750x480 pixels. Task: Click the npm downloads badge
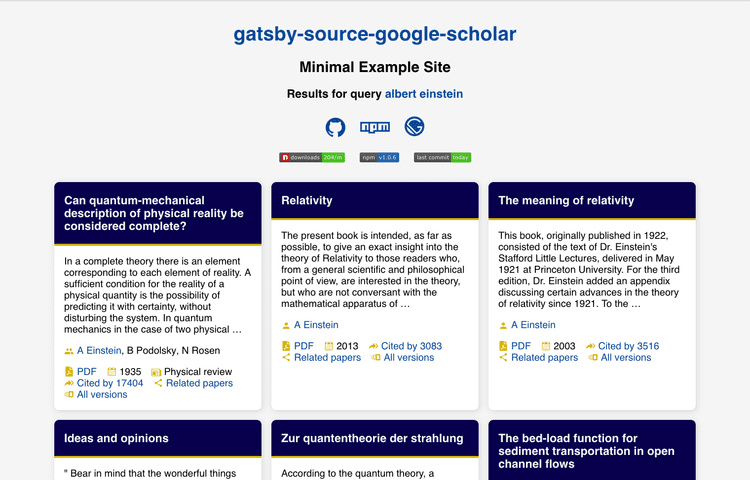pyautogui.click(x=312, y=157)
